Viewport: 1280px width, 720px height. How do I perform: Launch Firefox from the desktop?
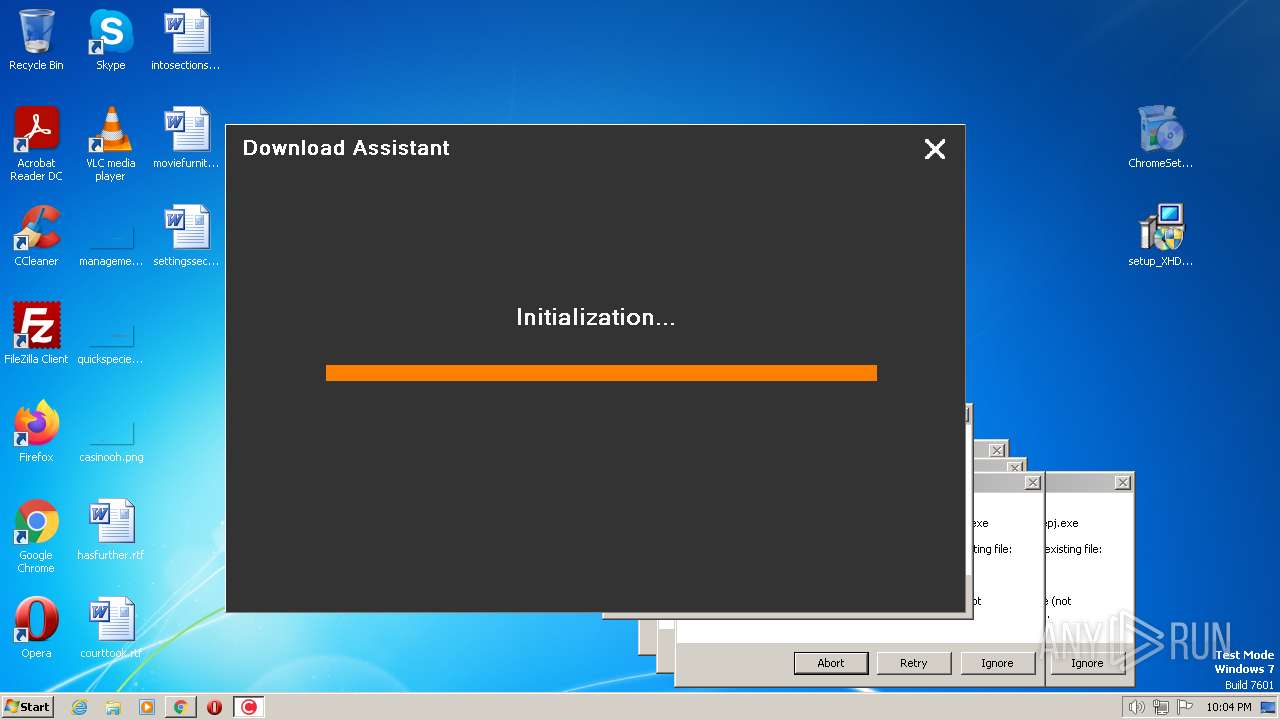coord(36,432)
